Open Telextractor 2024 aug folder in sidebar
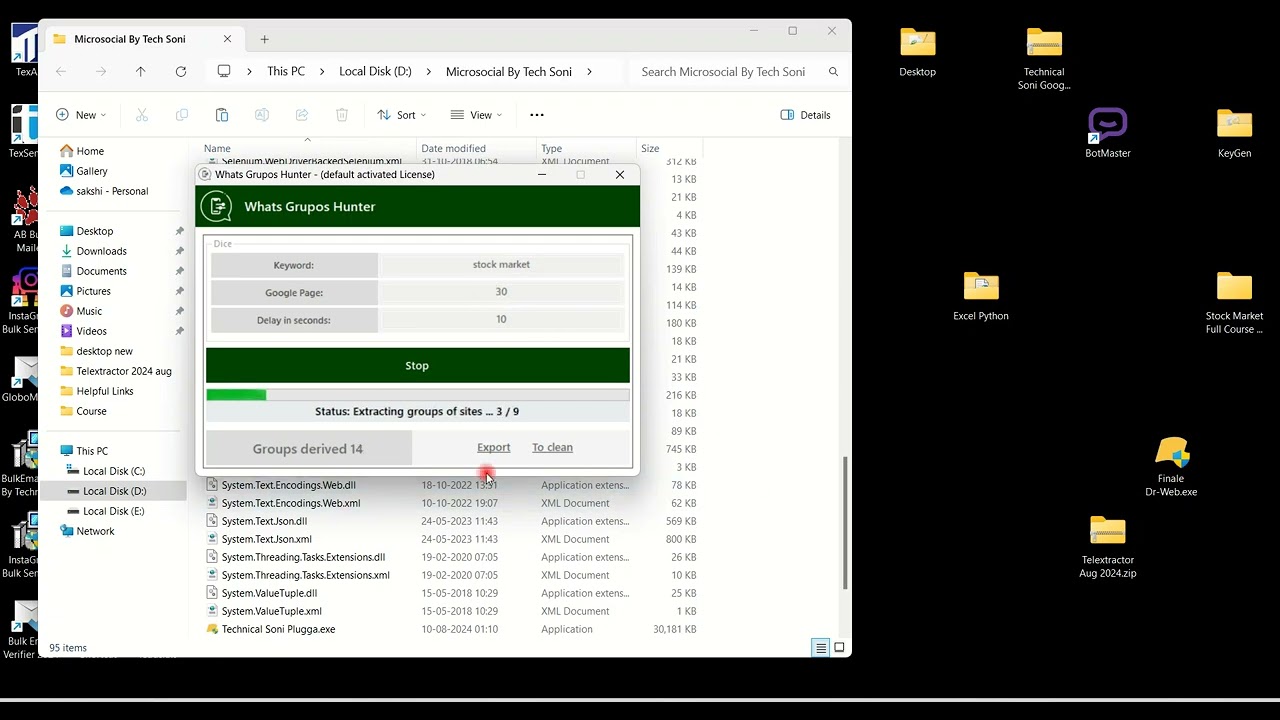Screen dimensions: 1280x720 pos(116,371)
